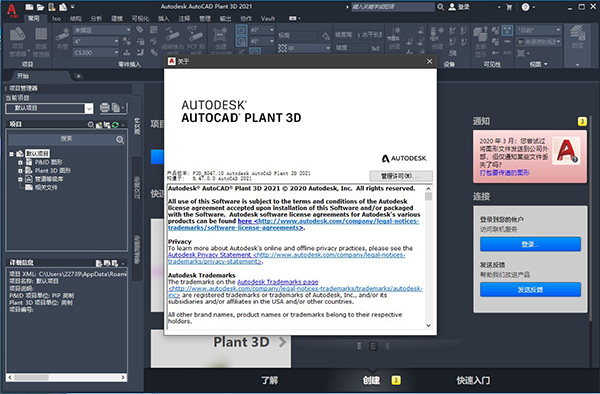Open the Autodesk Privacy Statement link
Viewport: 600px width, 394px height.
pos(287,258)
